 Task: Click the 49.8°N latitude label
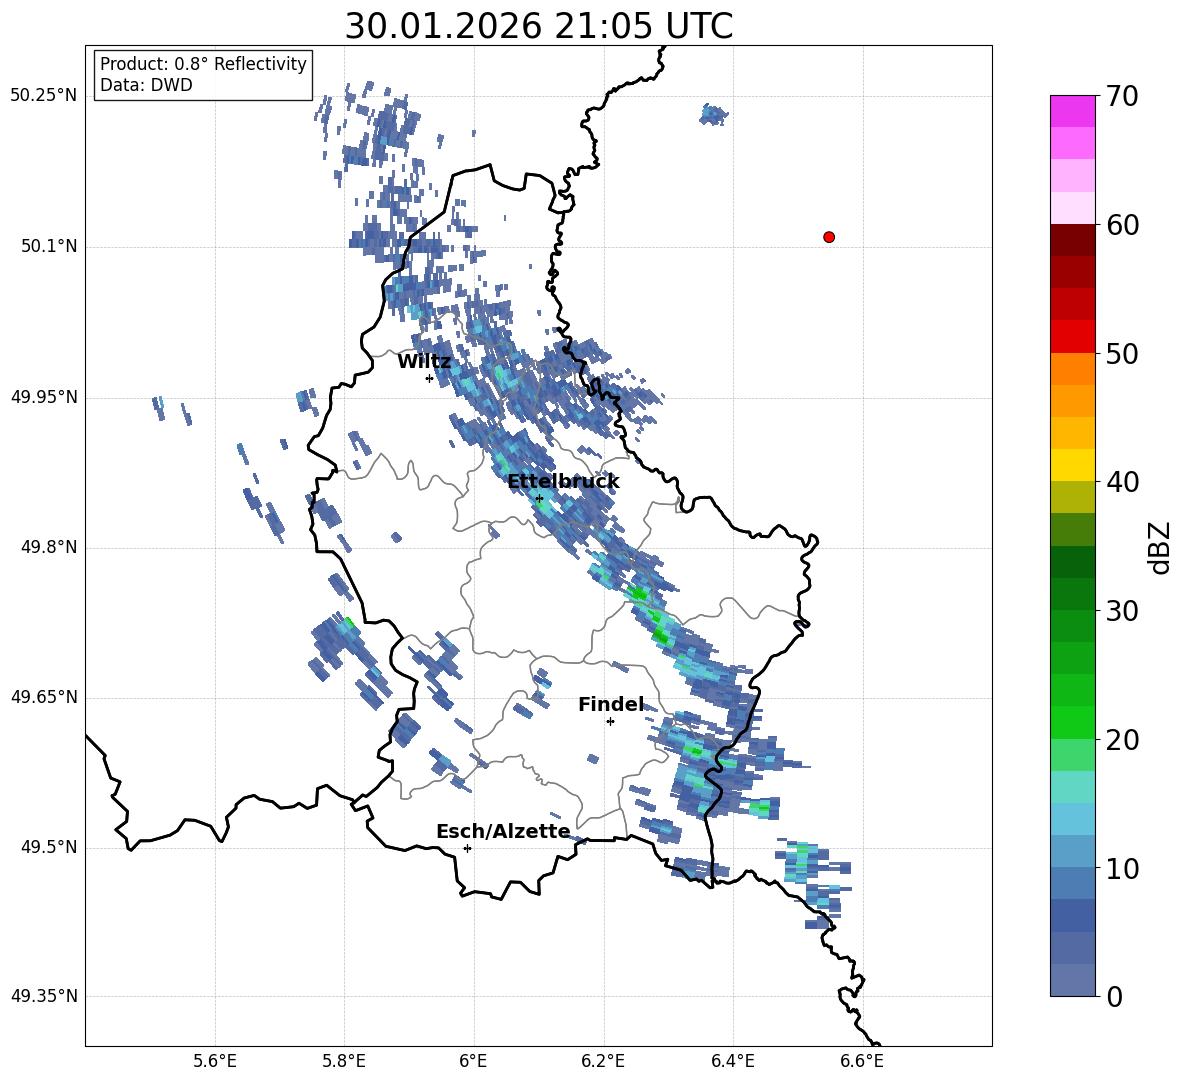click(x=49, y=547)
